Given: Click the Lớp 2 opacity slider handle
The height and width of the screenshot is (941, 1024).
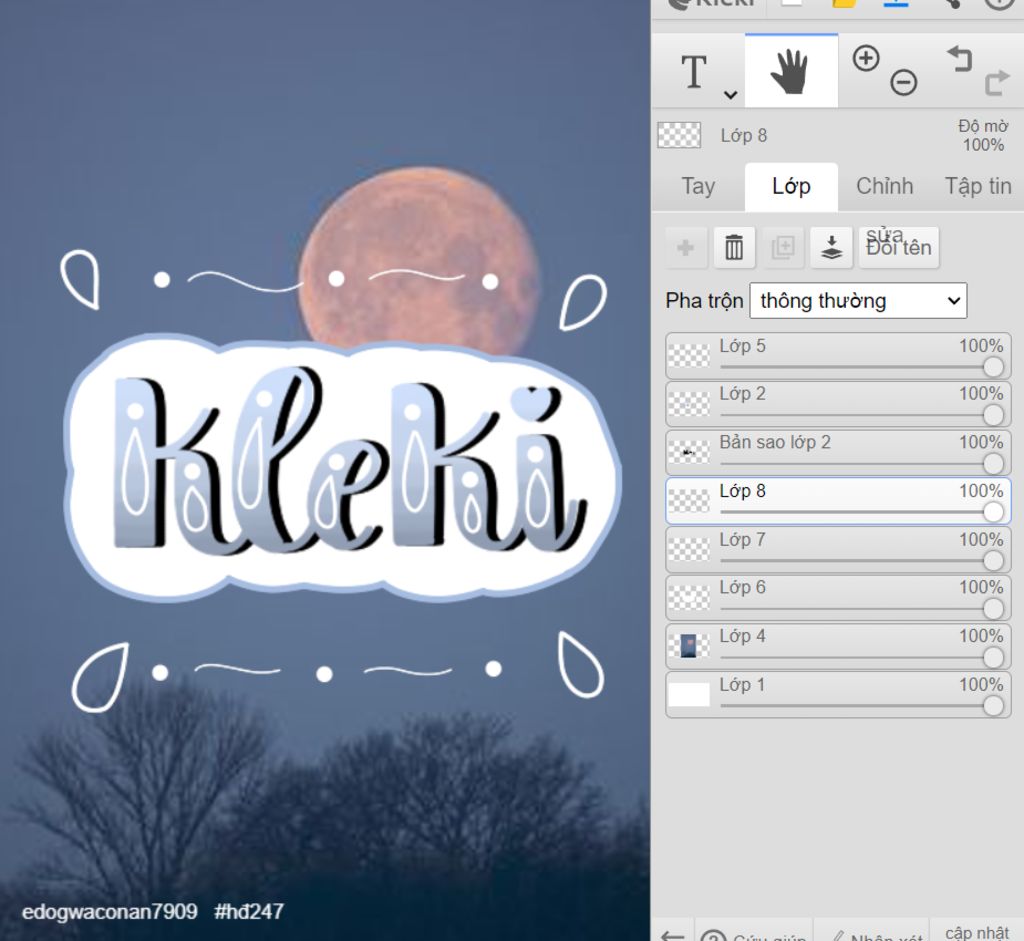Looking at the screenshot, I should pyautogui.click(x=993, y=415).
